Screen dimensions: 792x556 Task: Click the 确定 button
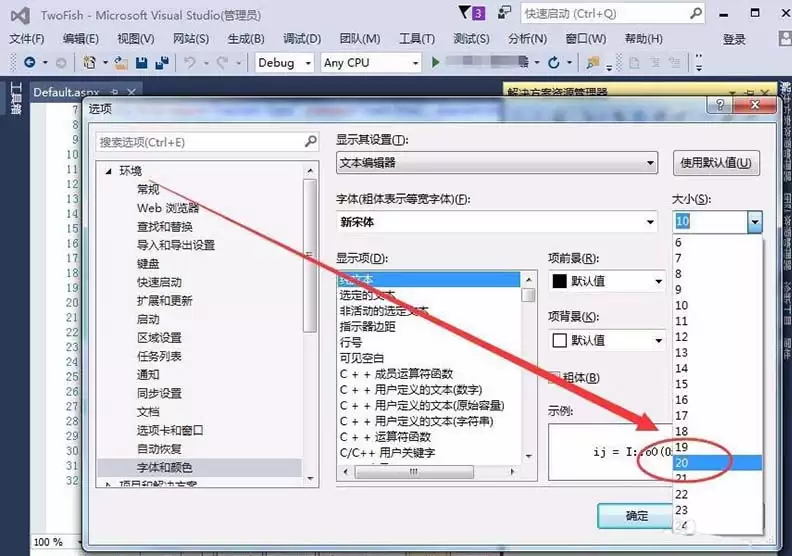pyautogui.click(x=636, y=516)
